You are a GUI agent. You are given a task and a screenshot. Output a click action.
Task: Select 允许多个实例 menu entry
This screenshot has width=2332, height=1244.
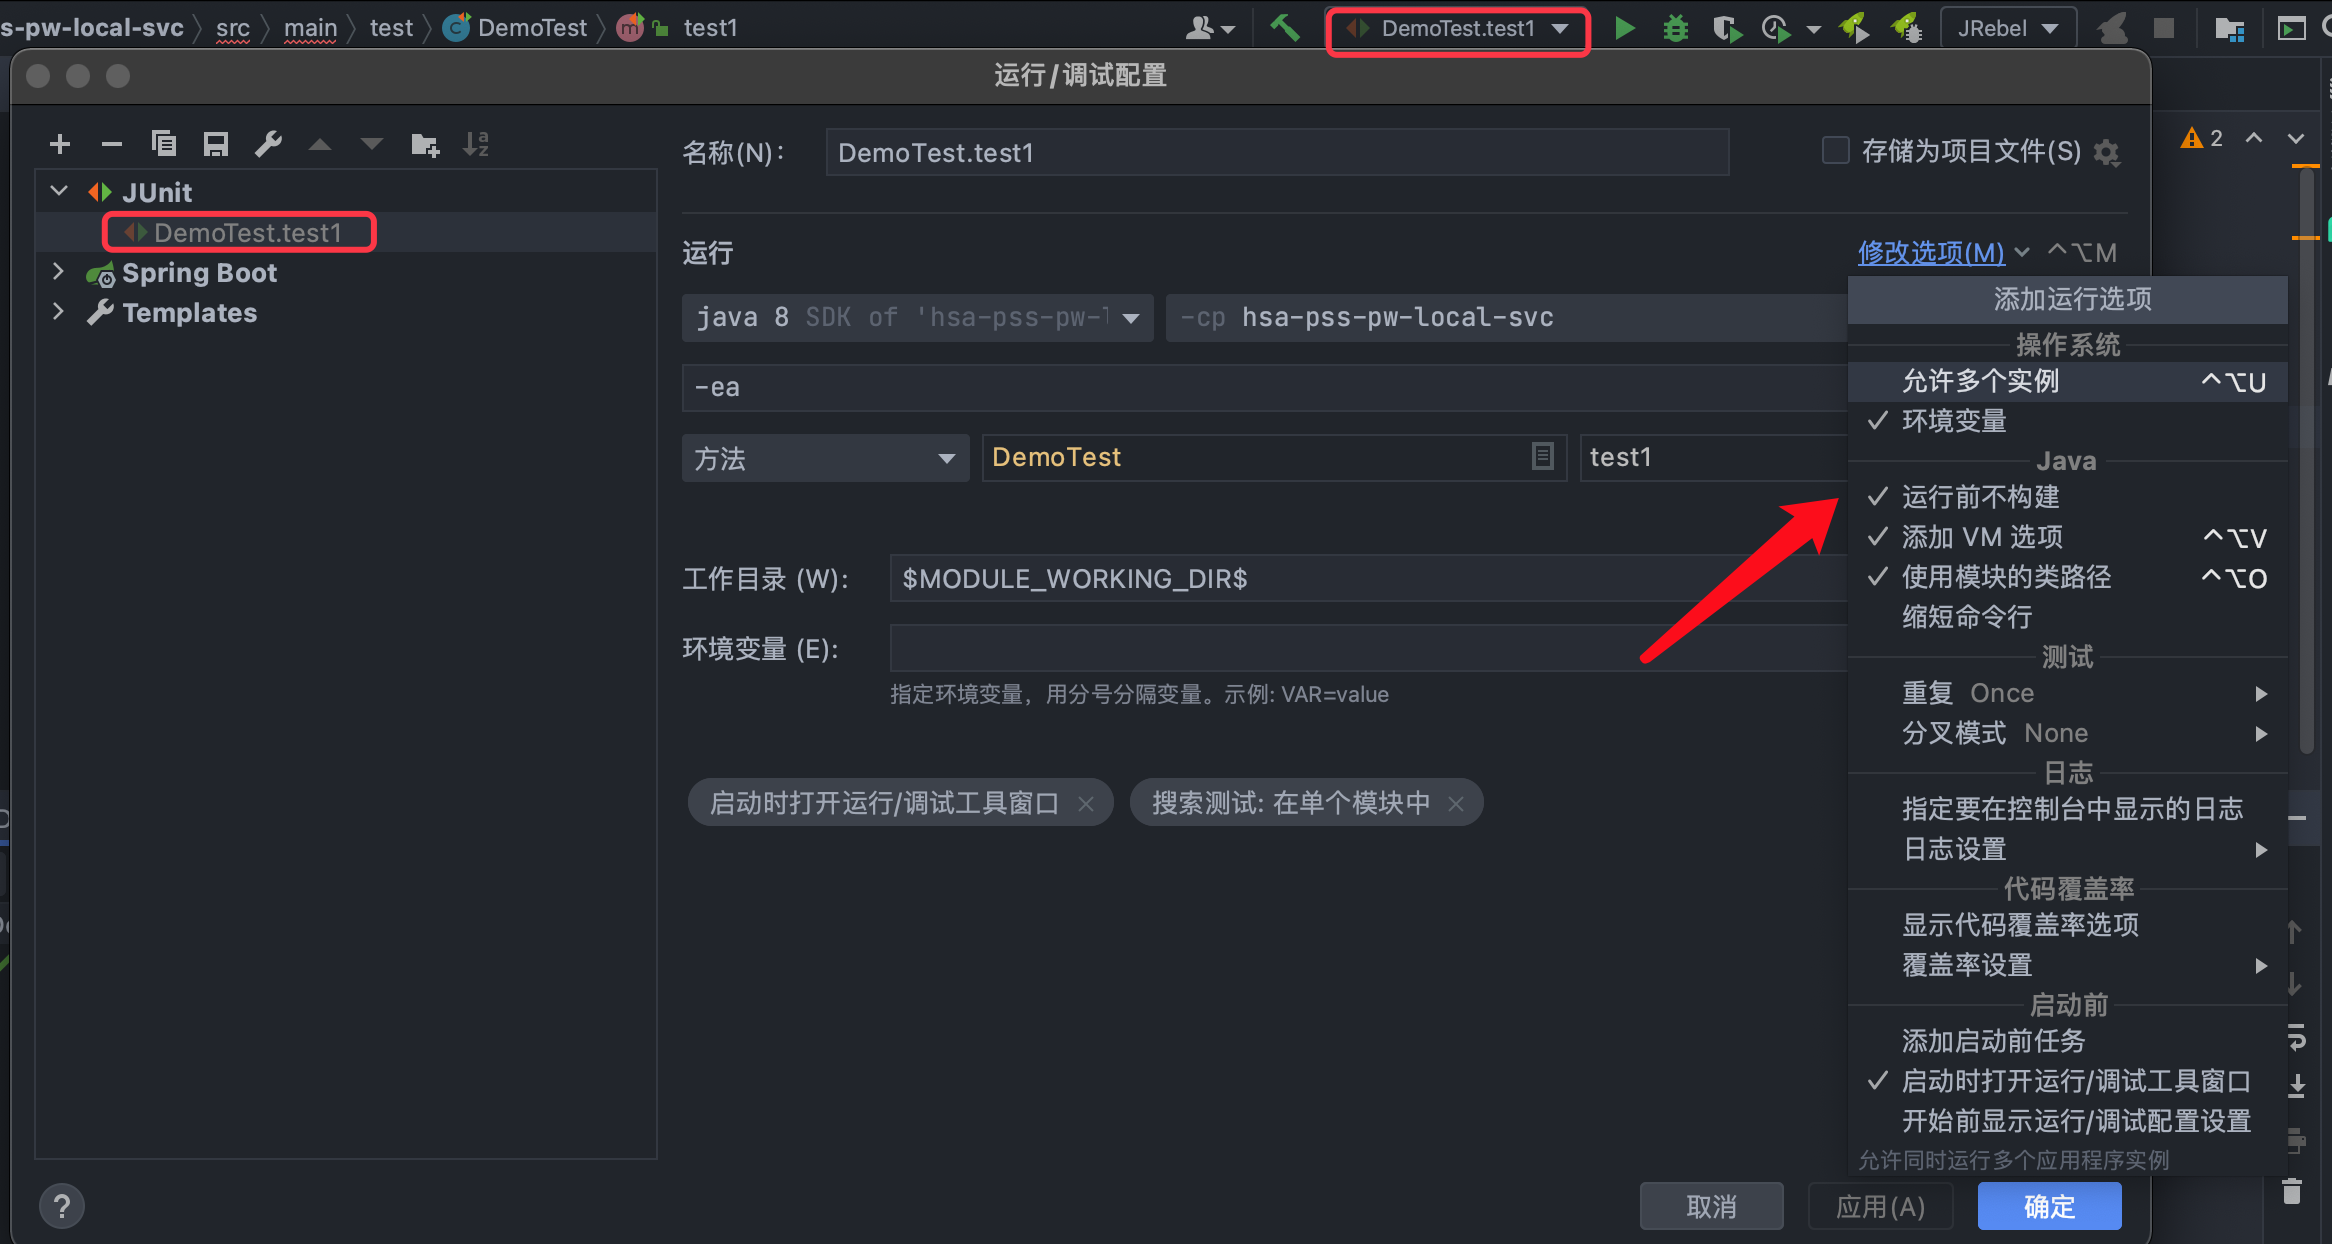tap(1980, 381)
